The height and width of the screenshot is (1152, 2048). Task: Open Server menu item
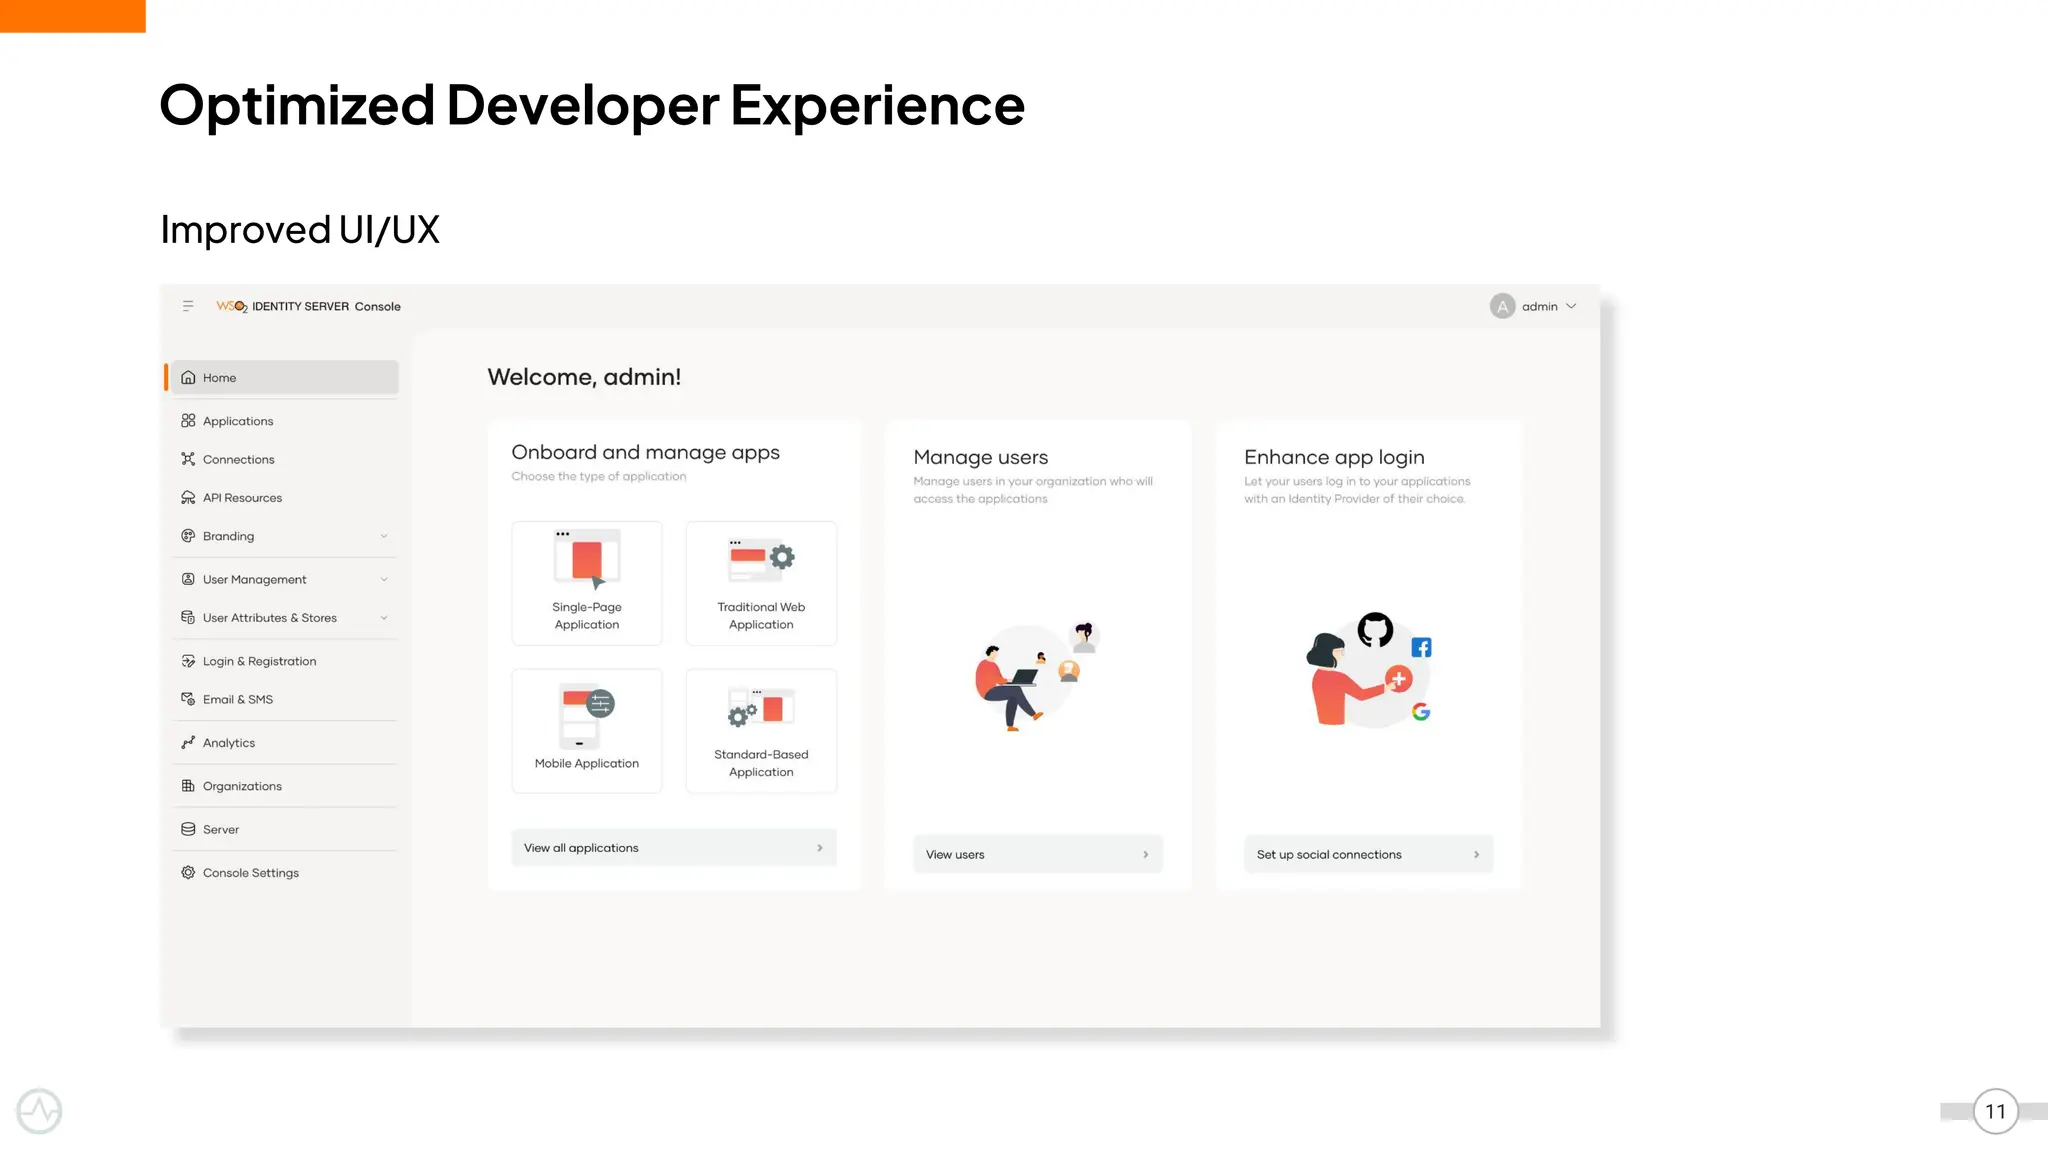point(285,829)
